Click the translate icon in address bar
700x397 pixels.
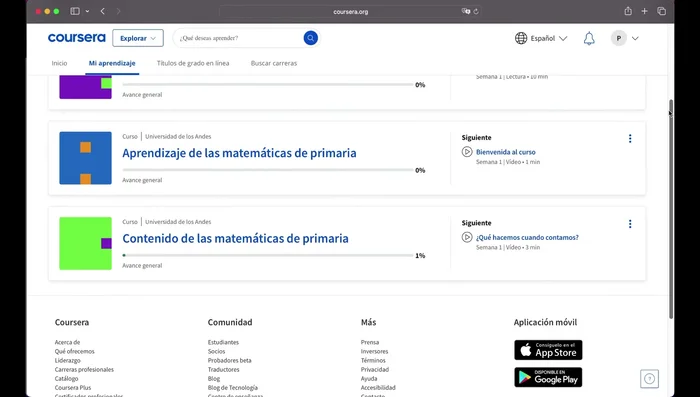tap(466, 12)
